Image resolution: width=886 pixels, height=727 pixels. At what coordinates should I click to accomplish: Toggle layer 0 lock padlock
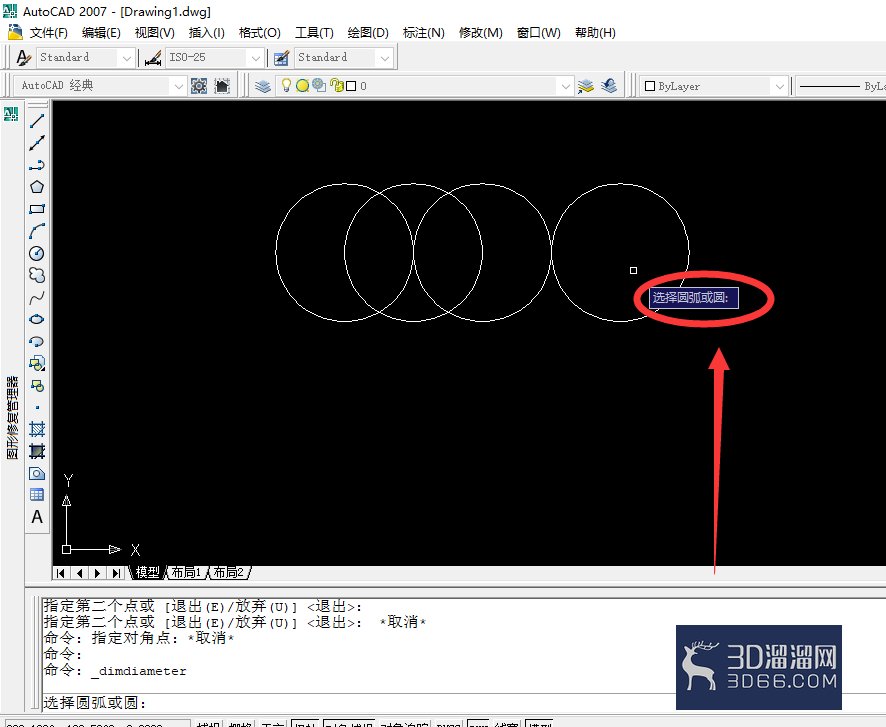coord(337,85)
